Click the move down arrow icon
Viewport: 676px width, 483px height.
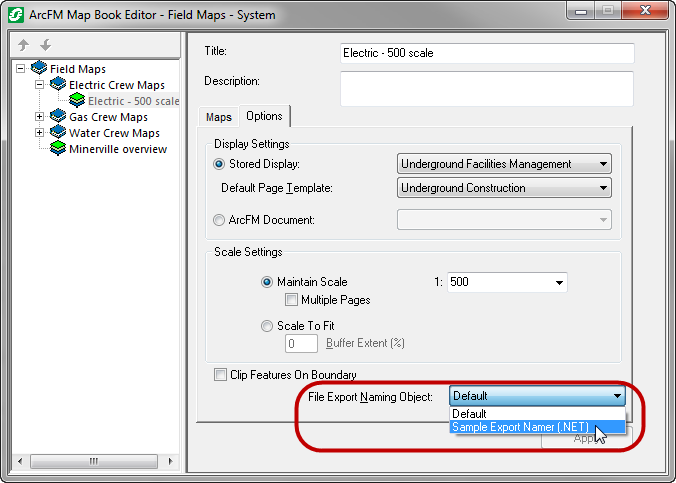(45, 46)
